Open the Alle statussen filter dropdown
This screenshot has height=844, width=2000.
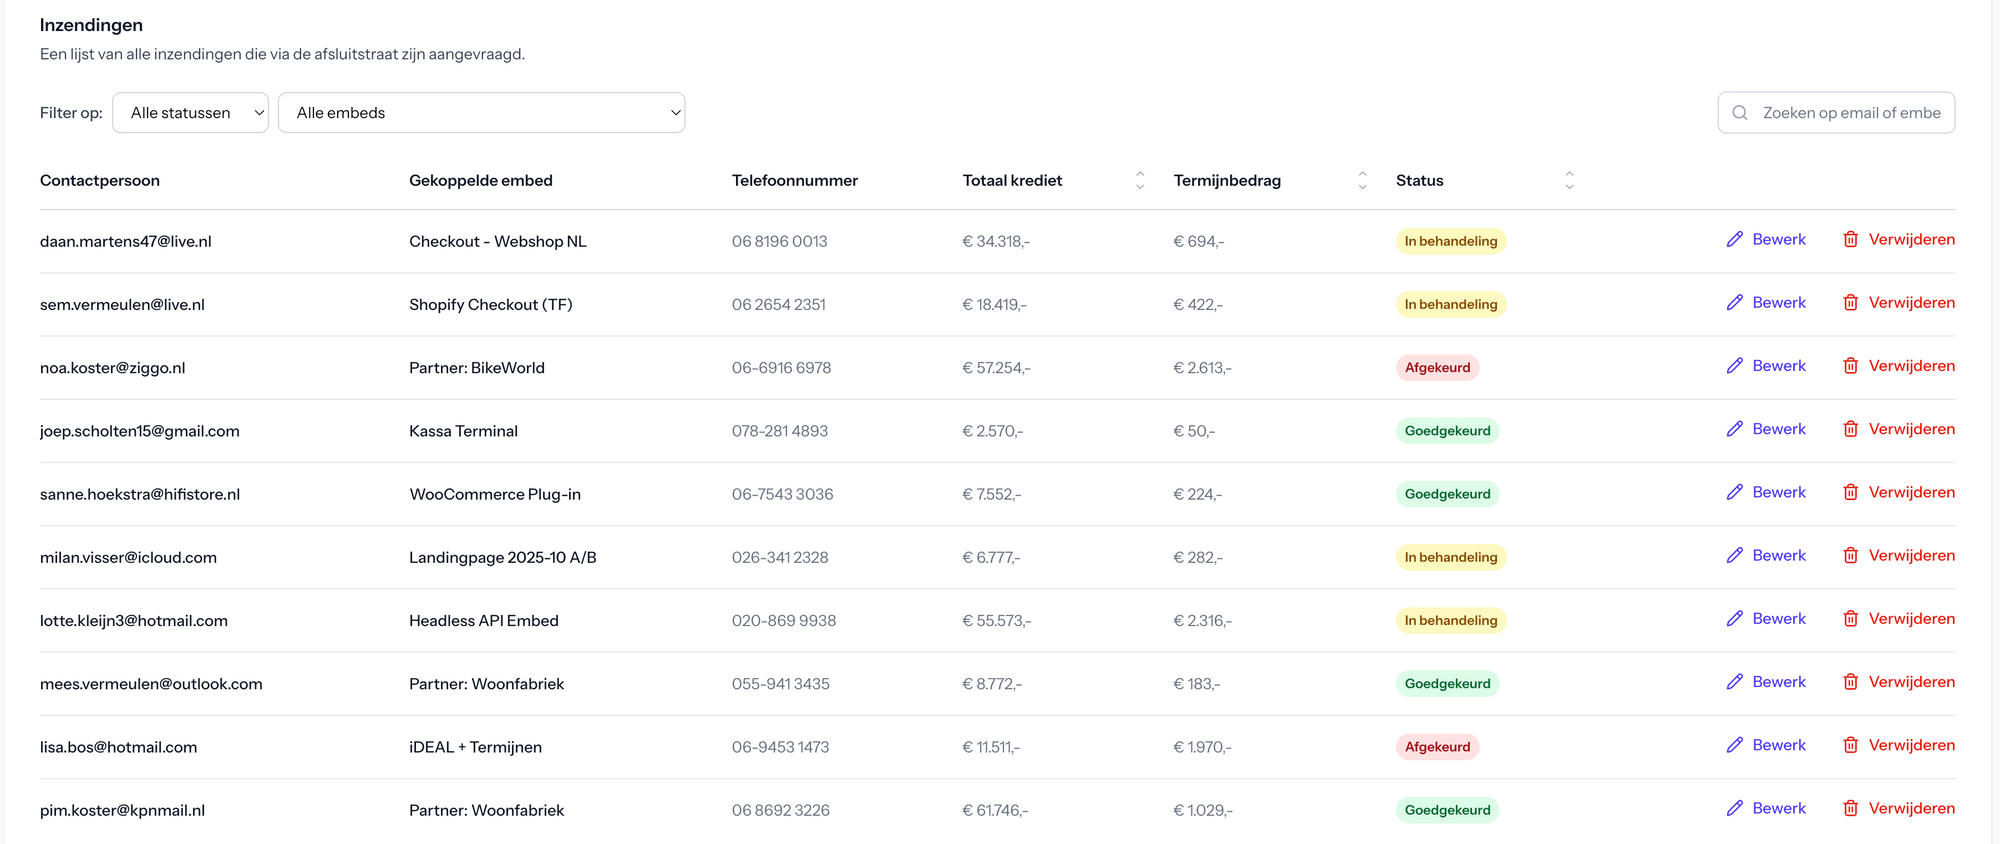pyautogui.click(x=190, y=113)
